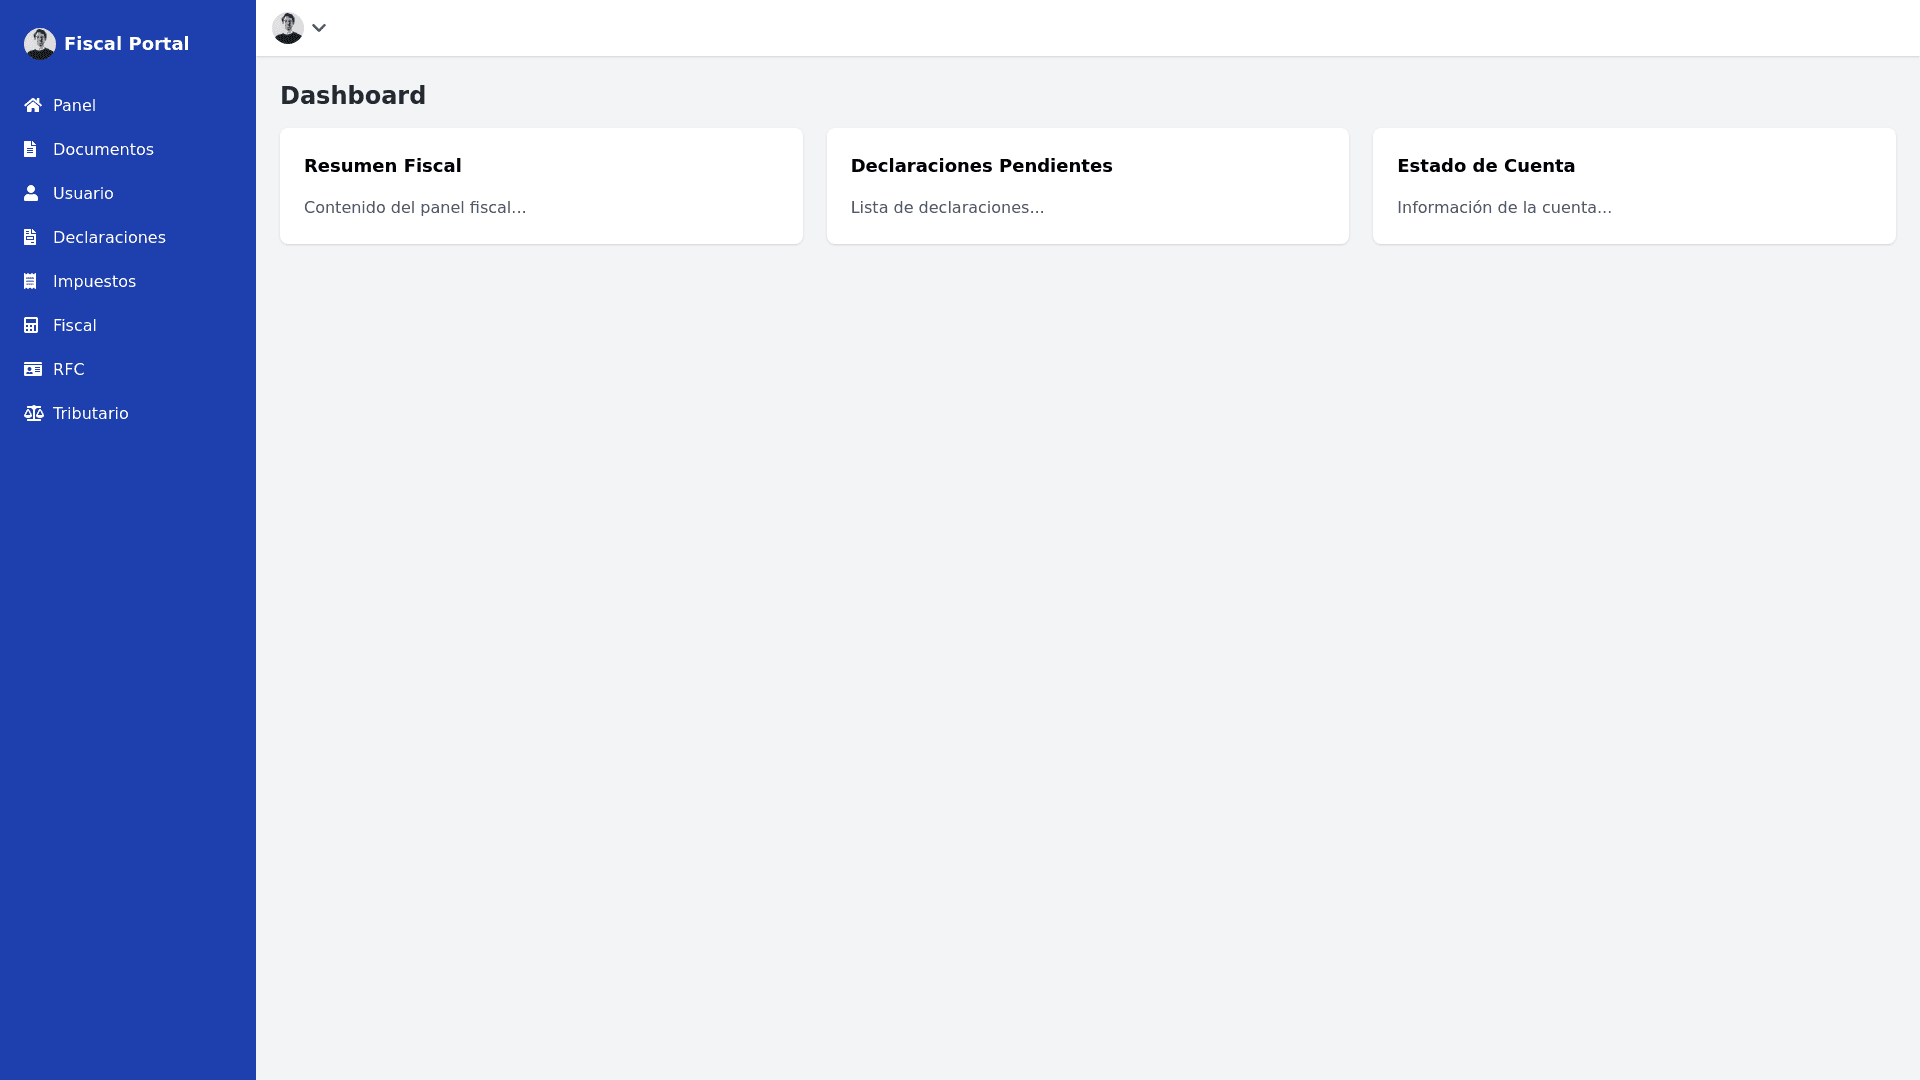Viewport: 1920px width, 1080px height.
Task: Click the Impuestos receipt icon
Action: [x=32, y=281]
